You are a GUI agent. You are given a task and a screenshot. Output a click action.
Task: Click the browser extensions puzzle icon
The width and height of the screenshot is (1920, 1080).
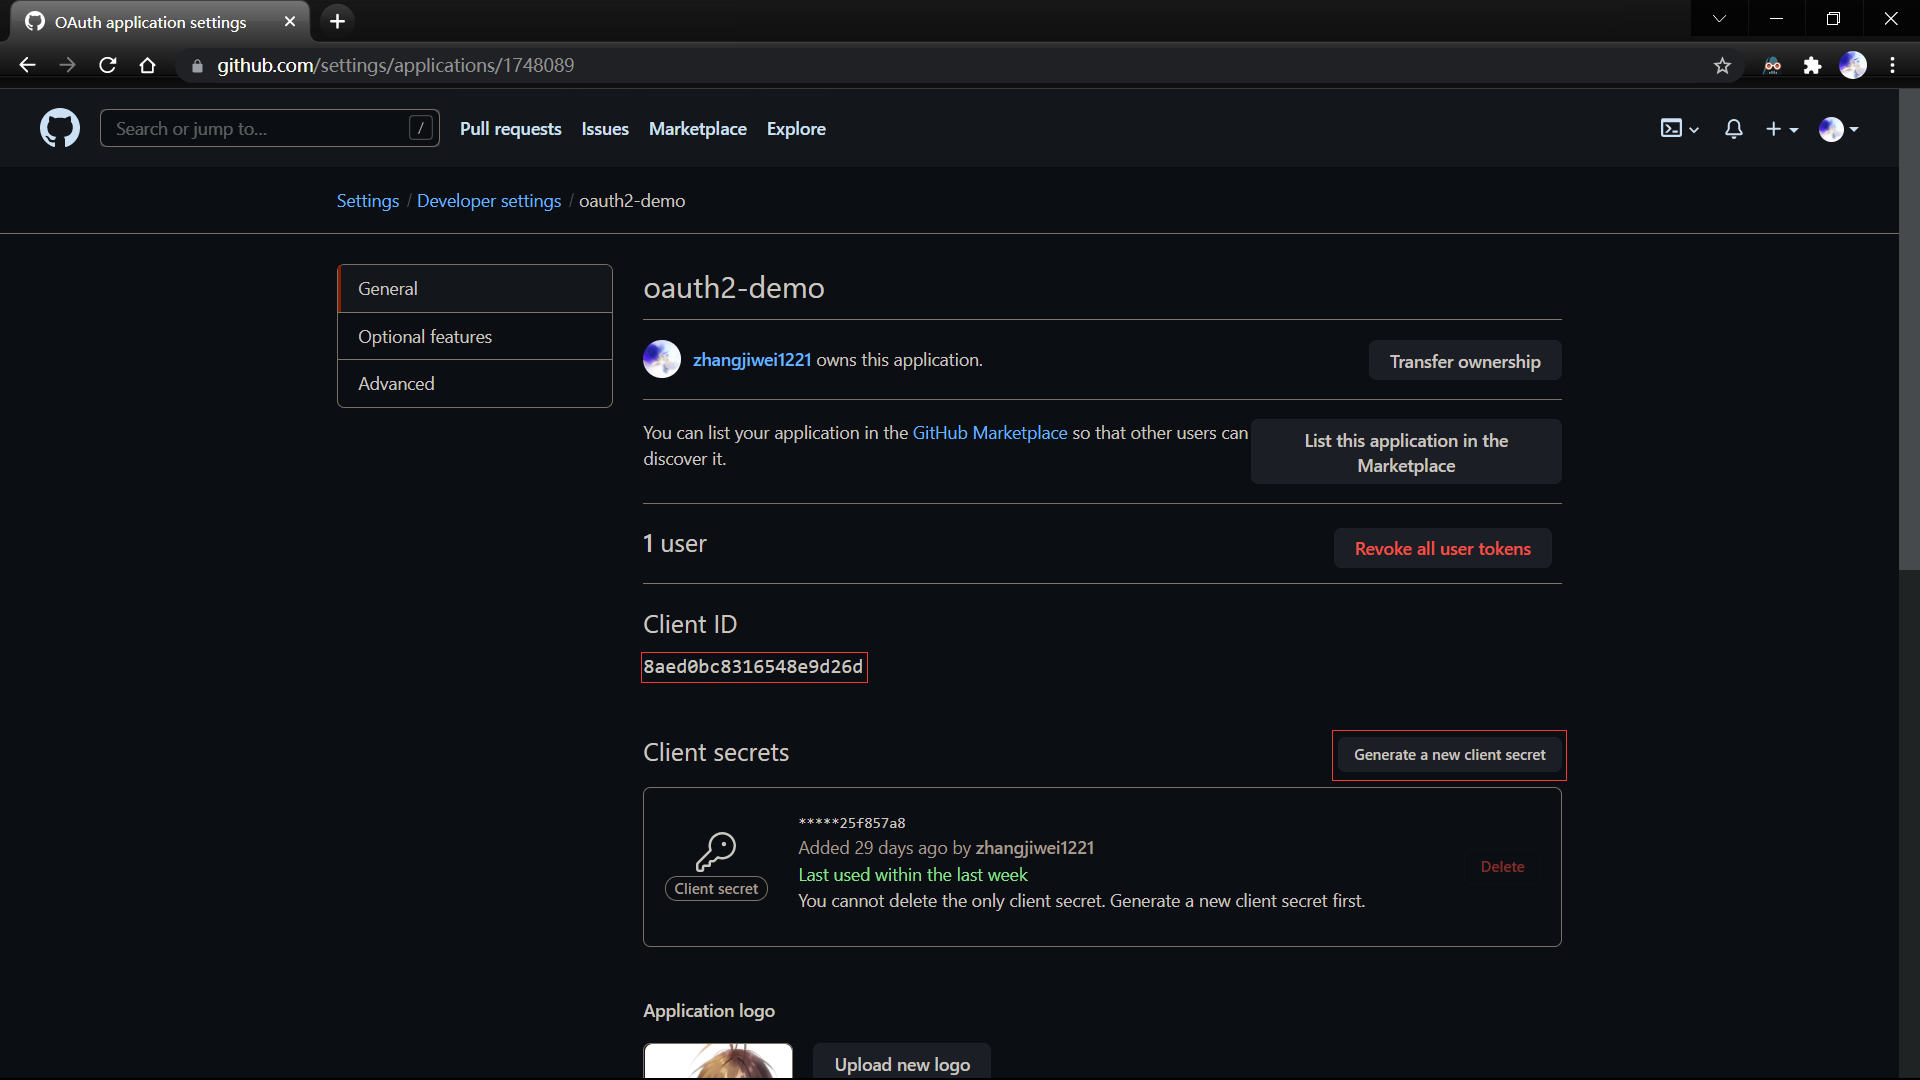point(1813,64)
